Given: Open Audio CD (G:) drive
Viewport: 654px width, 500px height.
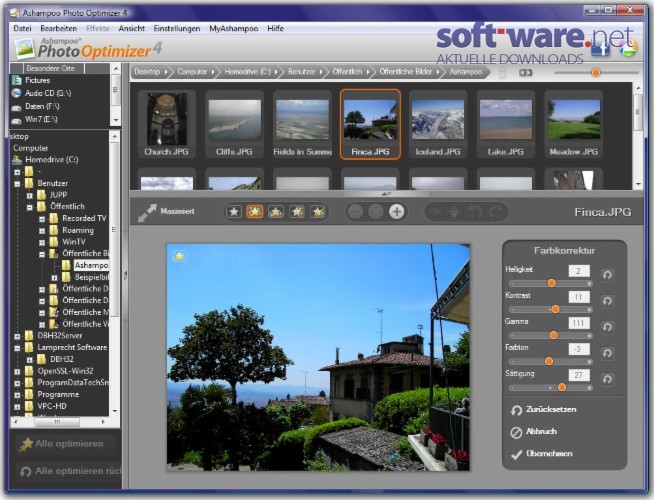Looking at the screenshot, I should click(x=48, y=93).
